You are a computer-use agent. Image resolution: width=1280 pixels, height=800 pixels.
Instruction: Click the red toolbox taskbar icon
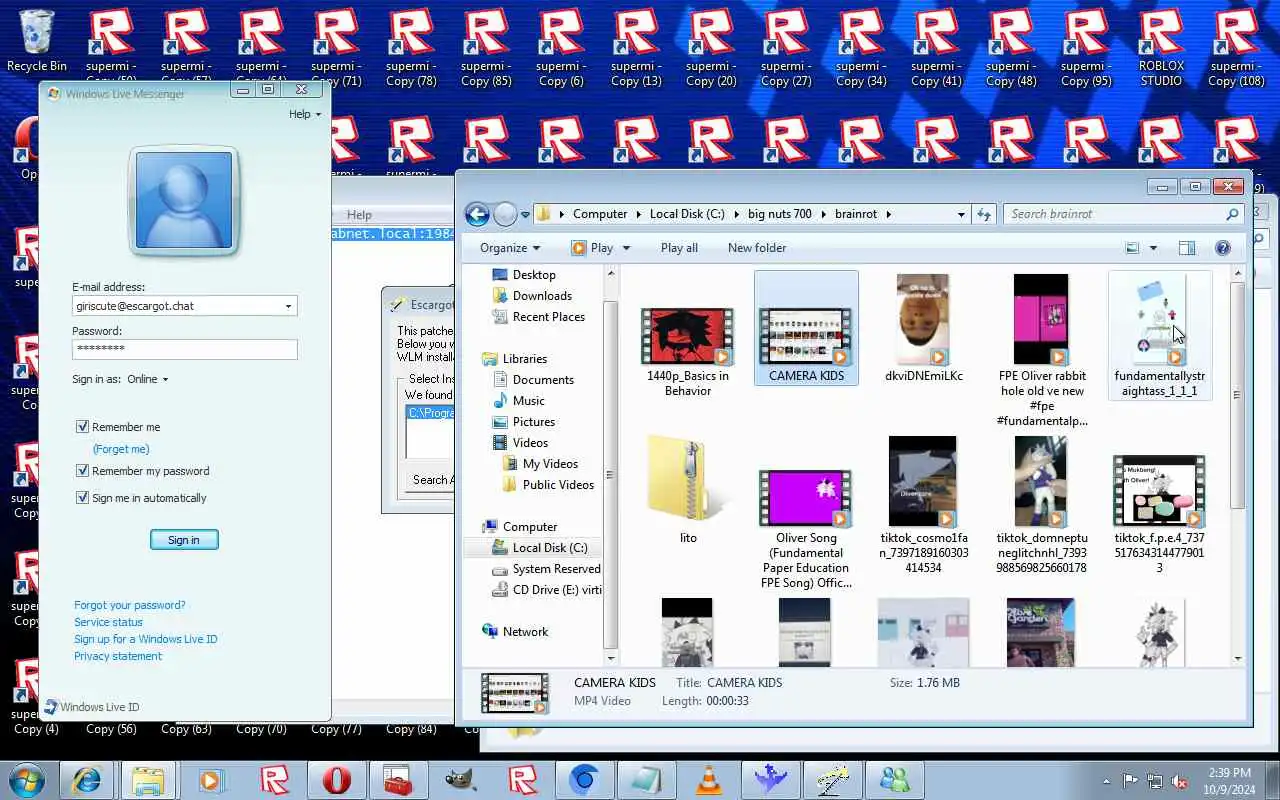click(398, 779)
